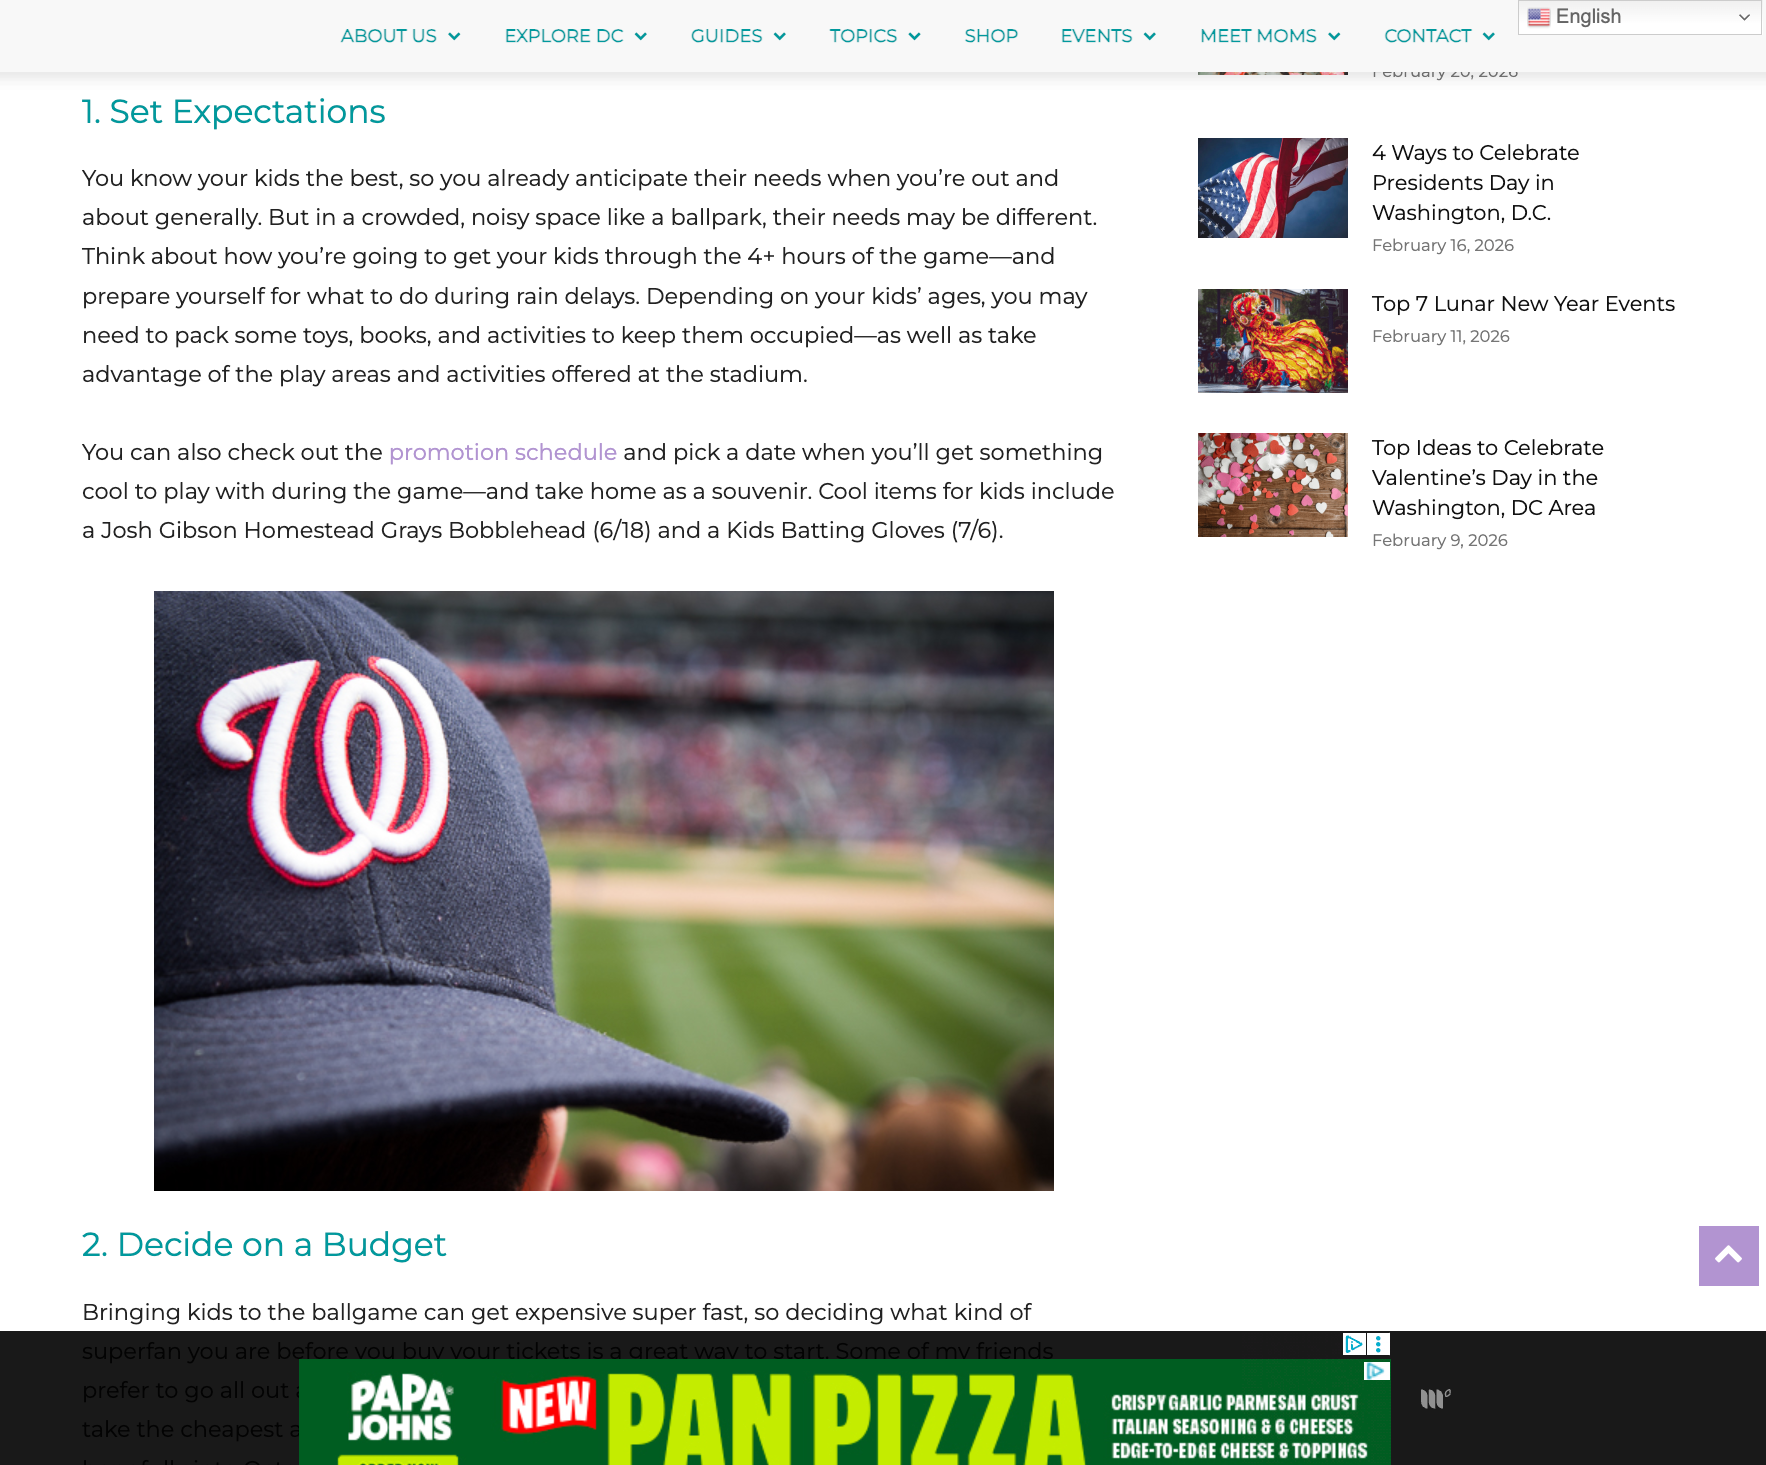1766x1465 pixels.
Task: Go to the Shop page
Action: point(991,36)
